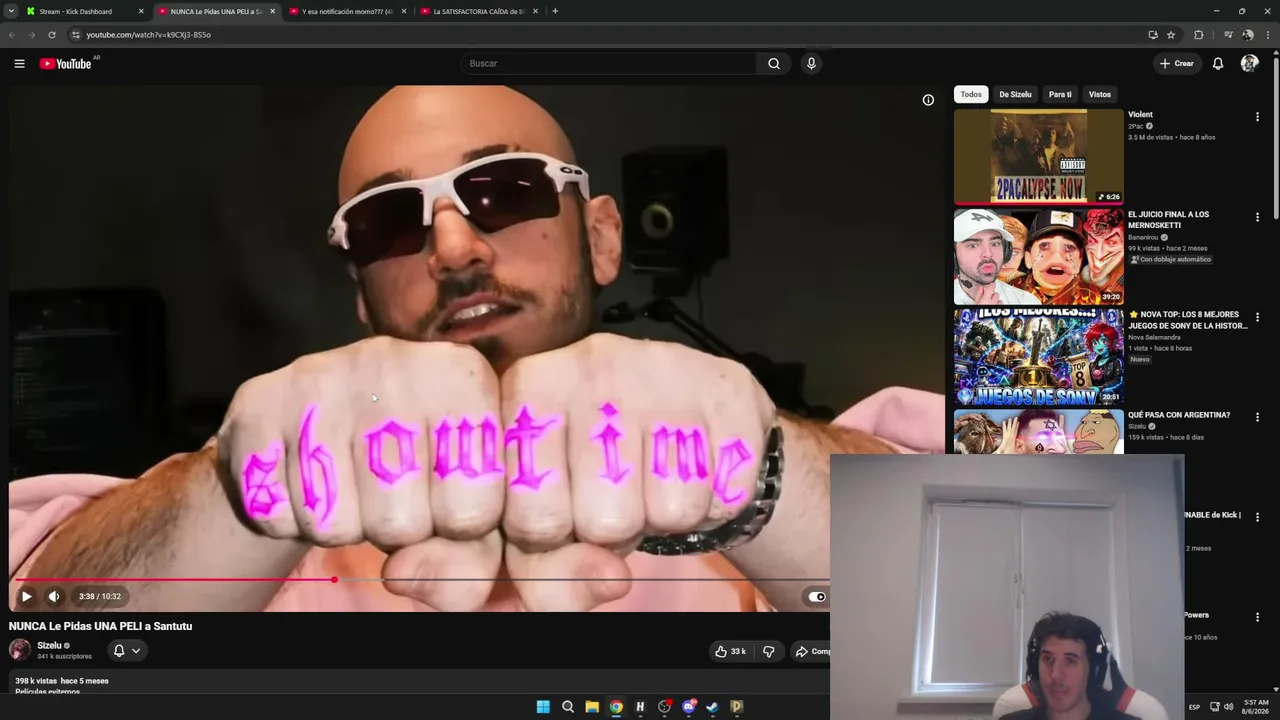Screen dimensions: 1280x720
Task: Mute the video volume
Action: [54, 596]
